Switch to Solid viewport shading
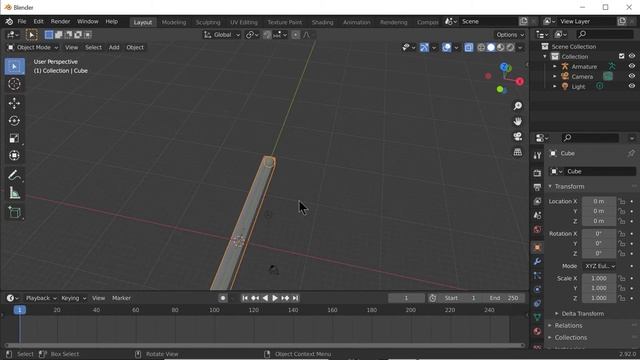Screen dimensions: 640x360 (491, 48)
